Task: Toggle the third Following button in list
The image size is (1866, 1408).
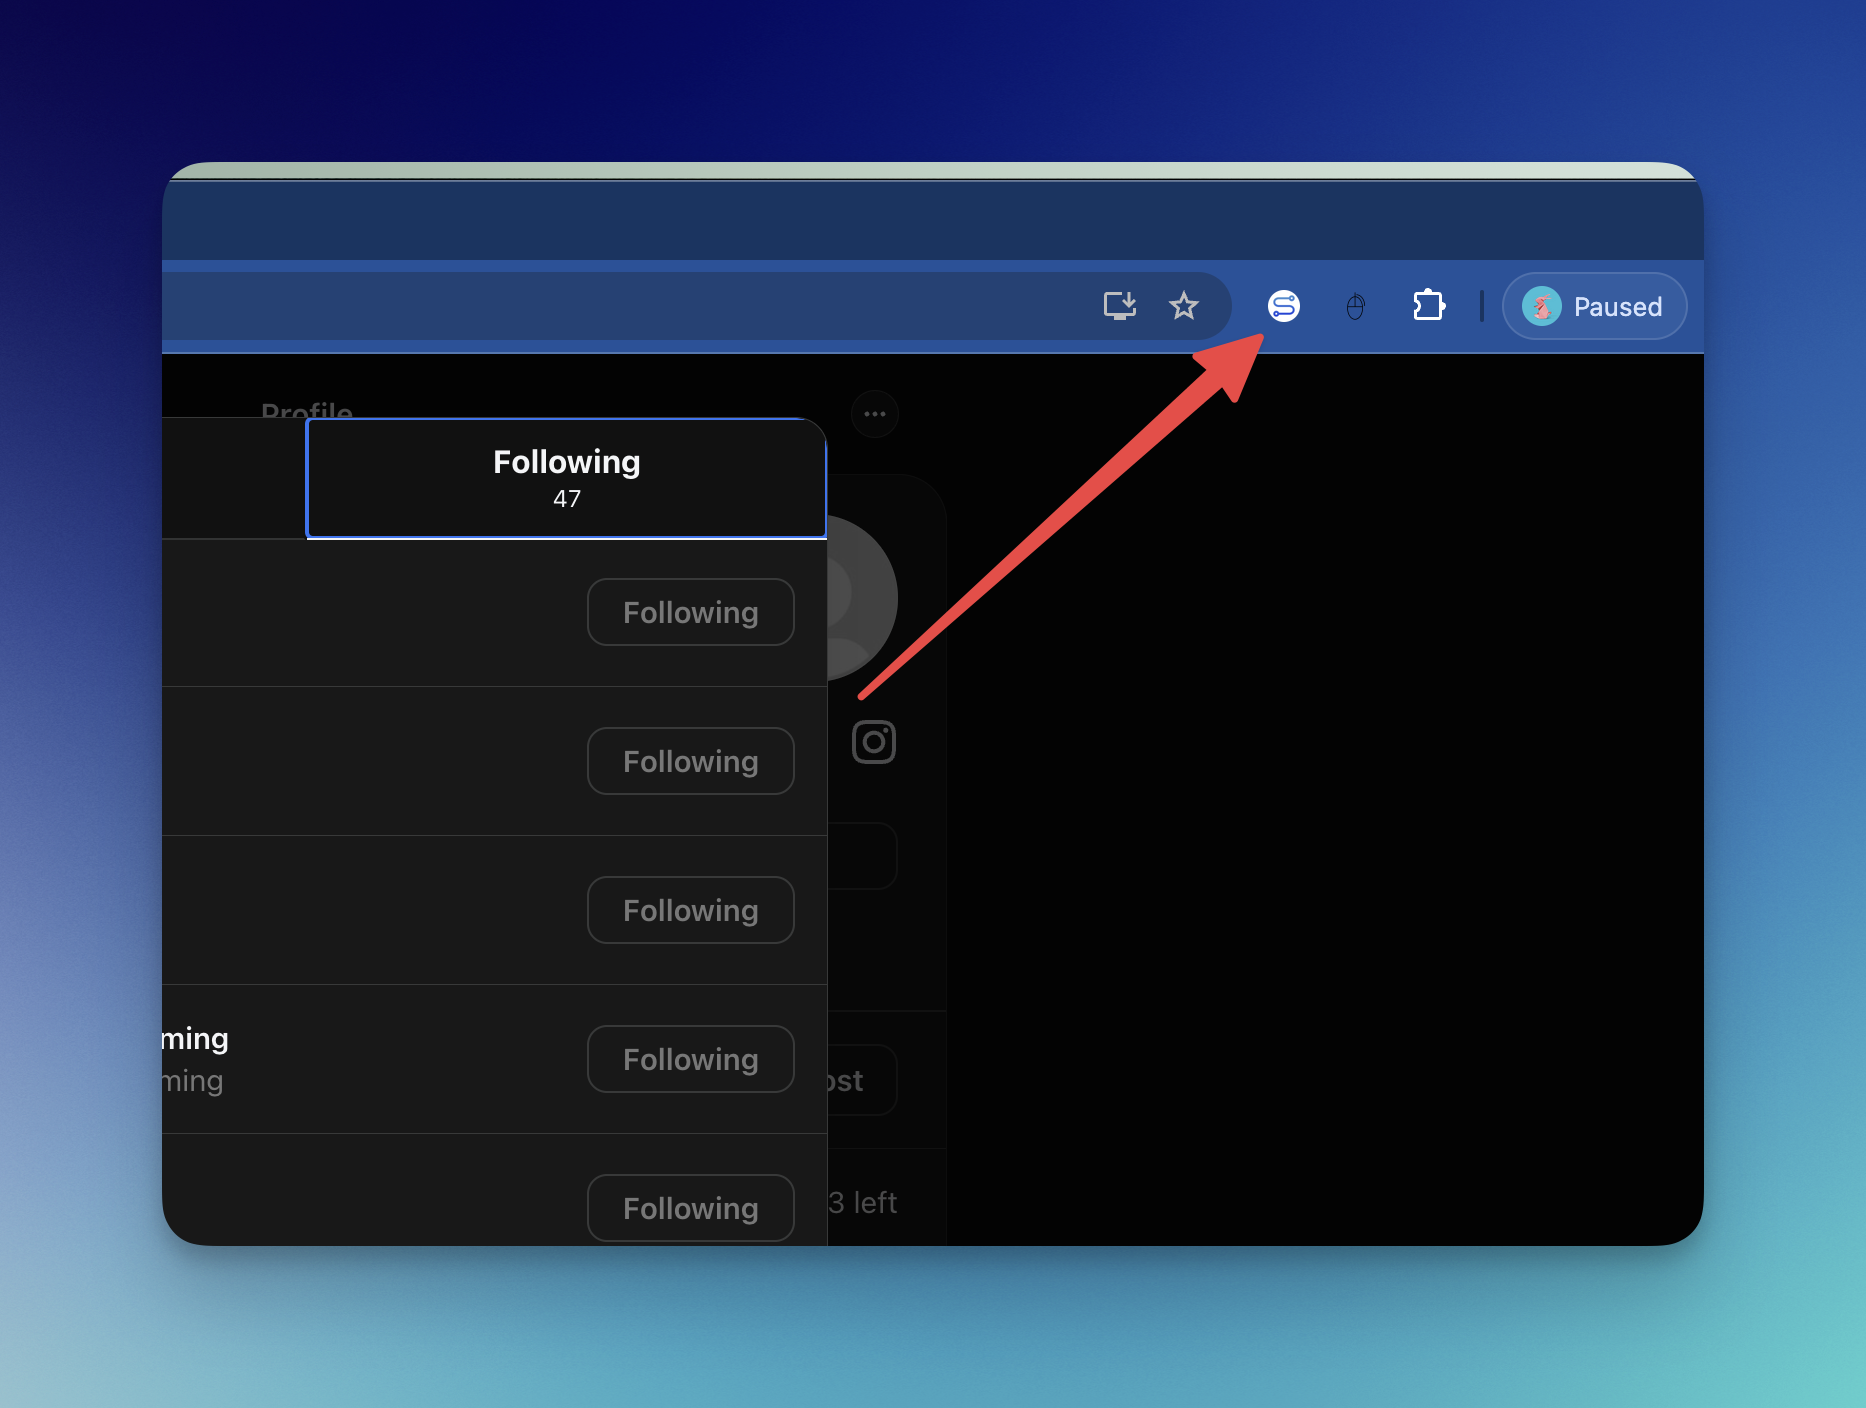Action: coord(690,910)
